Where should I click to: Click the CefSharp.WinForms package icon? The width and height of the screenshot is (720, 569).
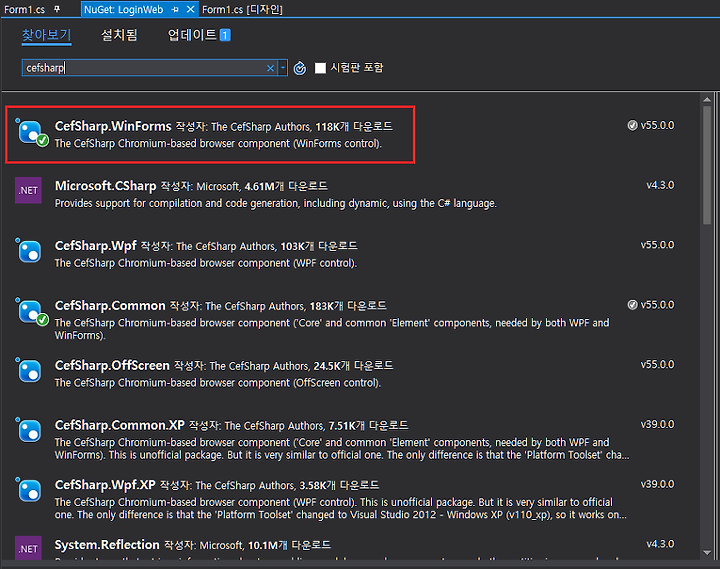pos(31,132)
